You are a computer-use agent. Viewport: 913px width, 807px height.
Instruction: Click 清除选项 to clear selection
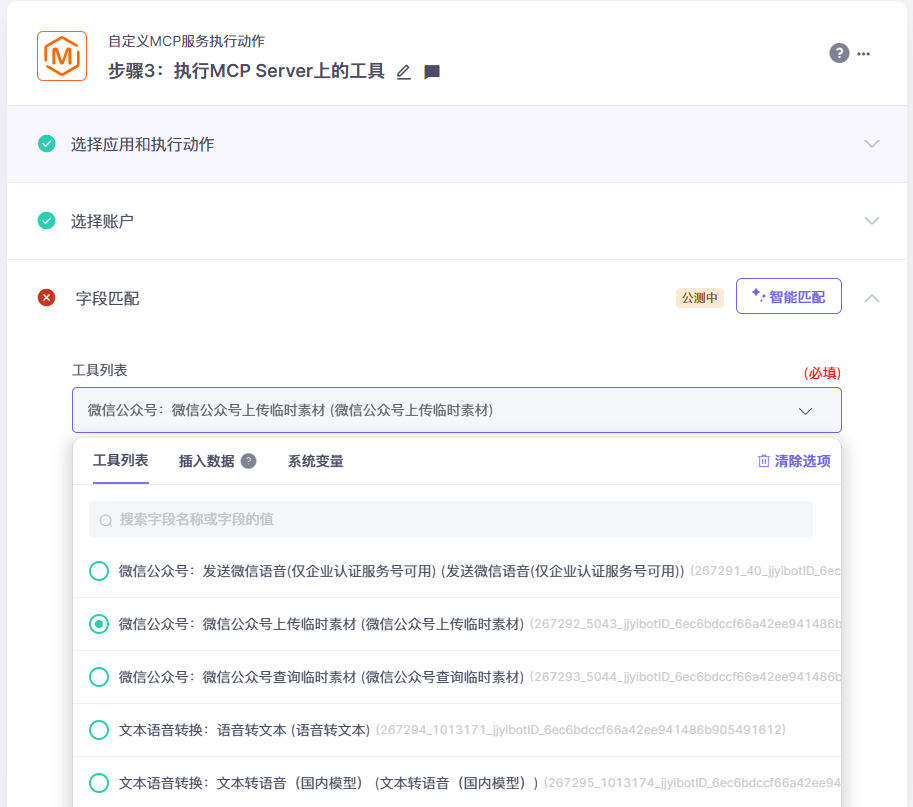pos(794,461)
